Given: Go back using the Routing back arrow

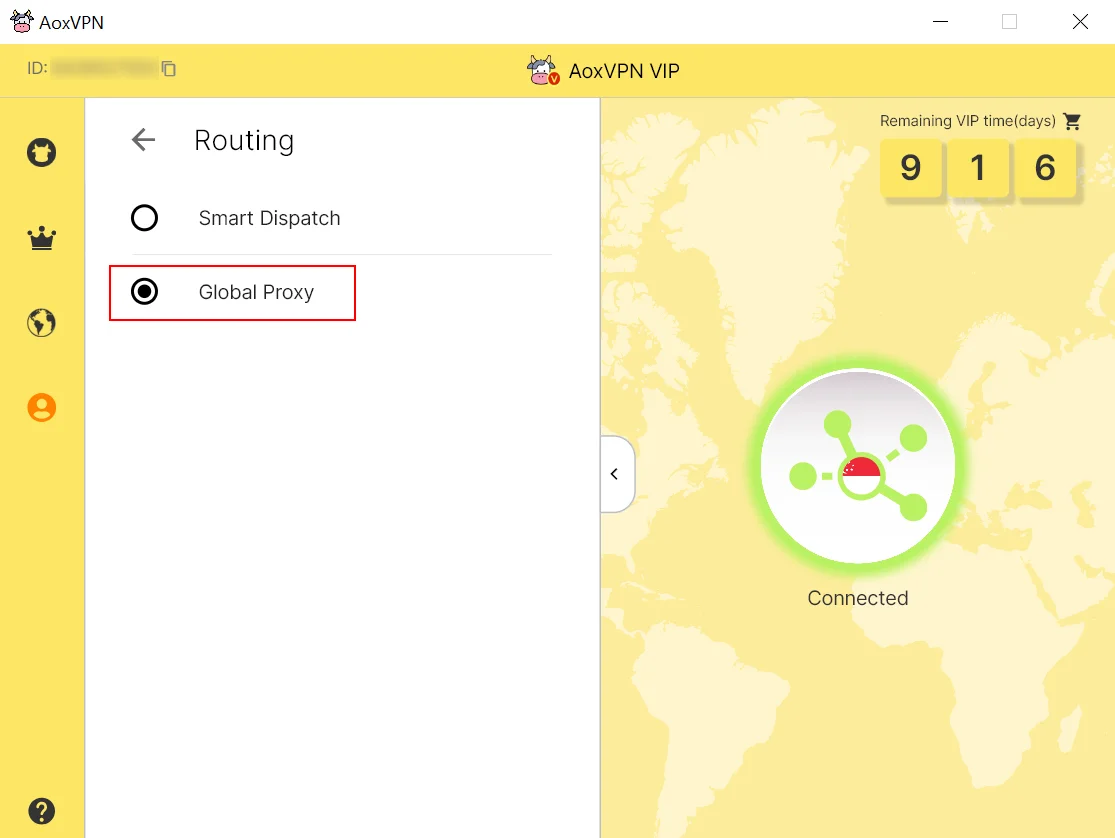Looking at the screenshot, I should click(x=144, y=140).
